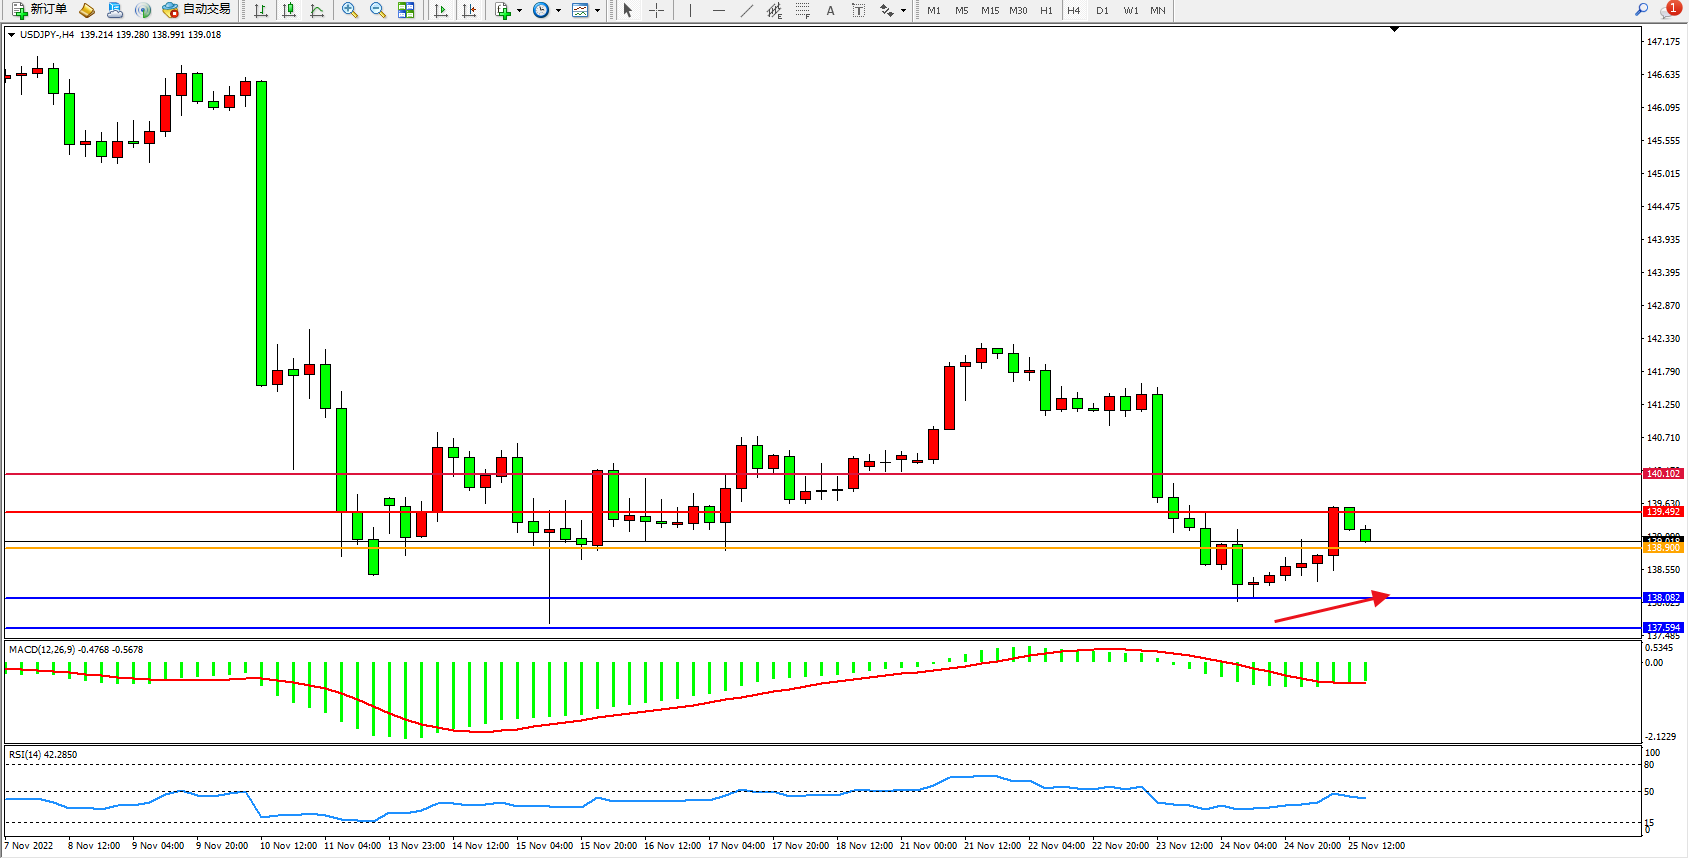1689x859 pixels.
Task: Toggle 自动交易 auto trading
Action: pos(197,10)
